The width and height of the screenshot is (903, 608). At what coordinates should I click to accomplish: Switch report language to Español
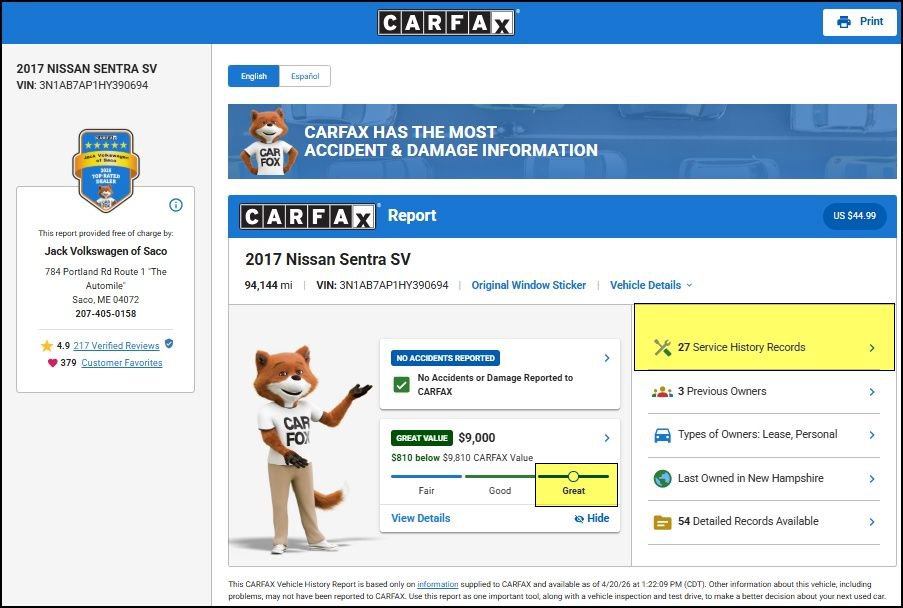pos(304,76)
